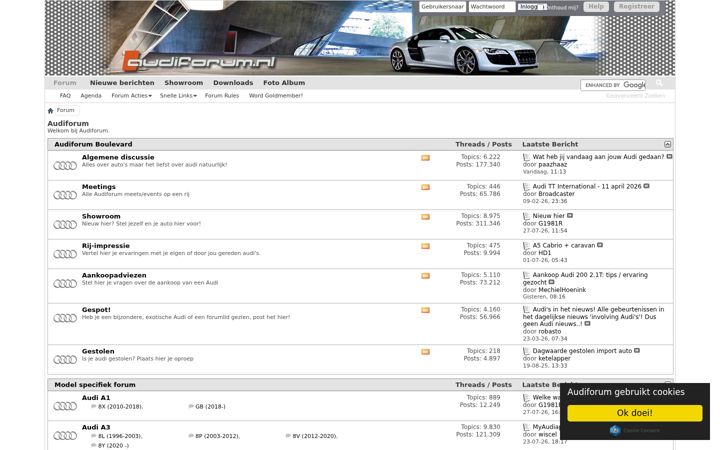Open the RSS feed icon for Gespot!
Image resolution: width=720 pixels, height=450 pixels.
(426, 310)
